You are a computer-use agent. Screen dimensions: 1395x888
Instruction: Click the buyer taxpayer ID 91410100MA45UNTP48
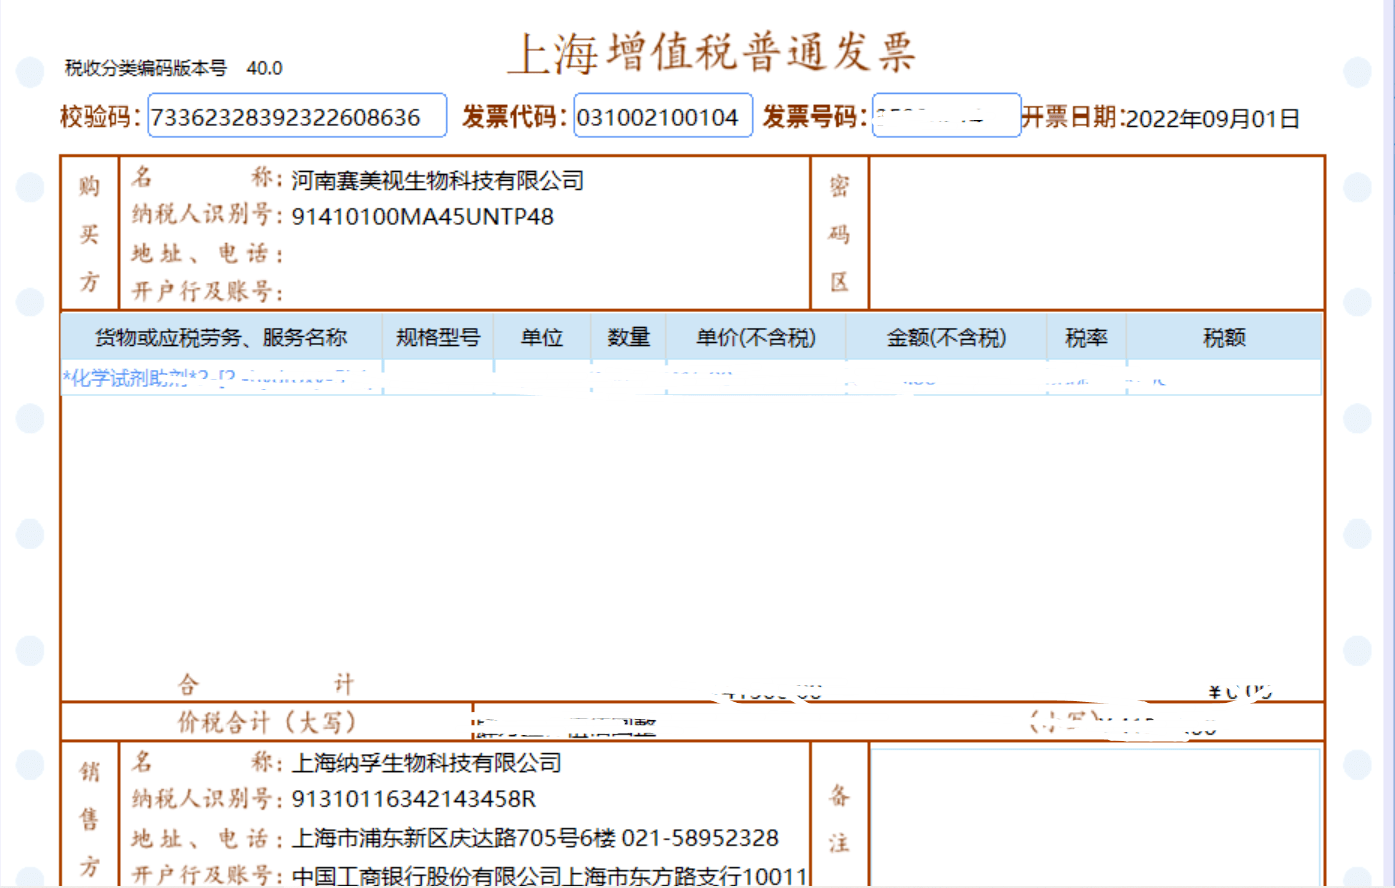(422, 217)
